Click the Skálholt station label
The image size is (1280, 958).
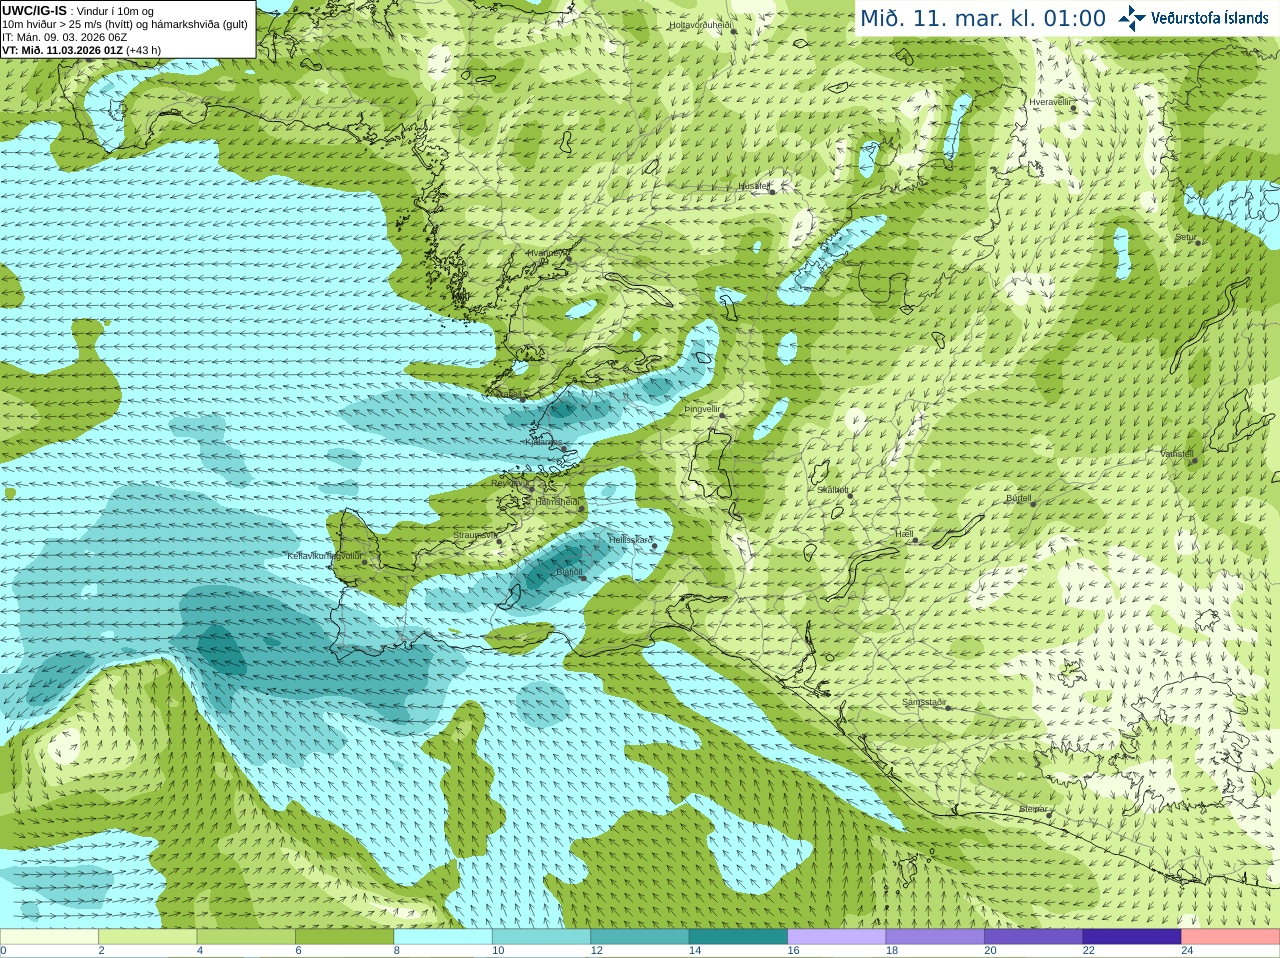(833, 490)
